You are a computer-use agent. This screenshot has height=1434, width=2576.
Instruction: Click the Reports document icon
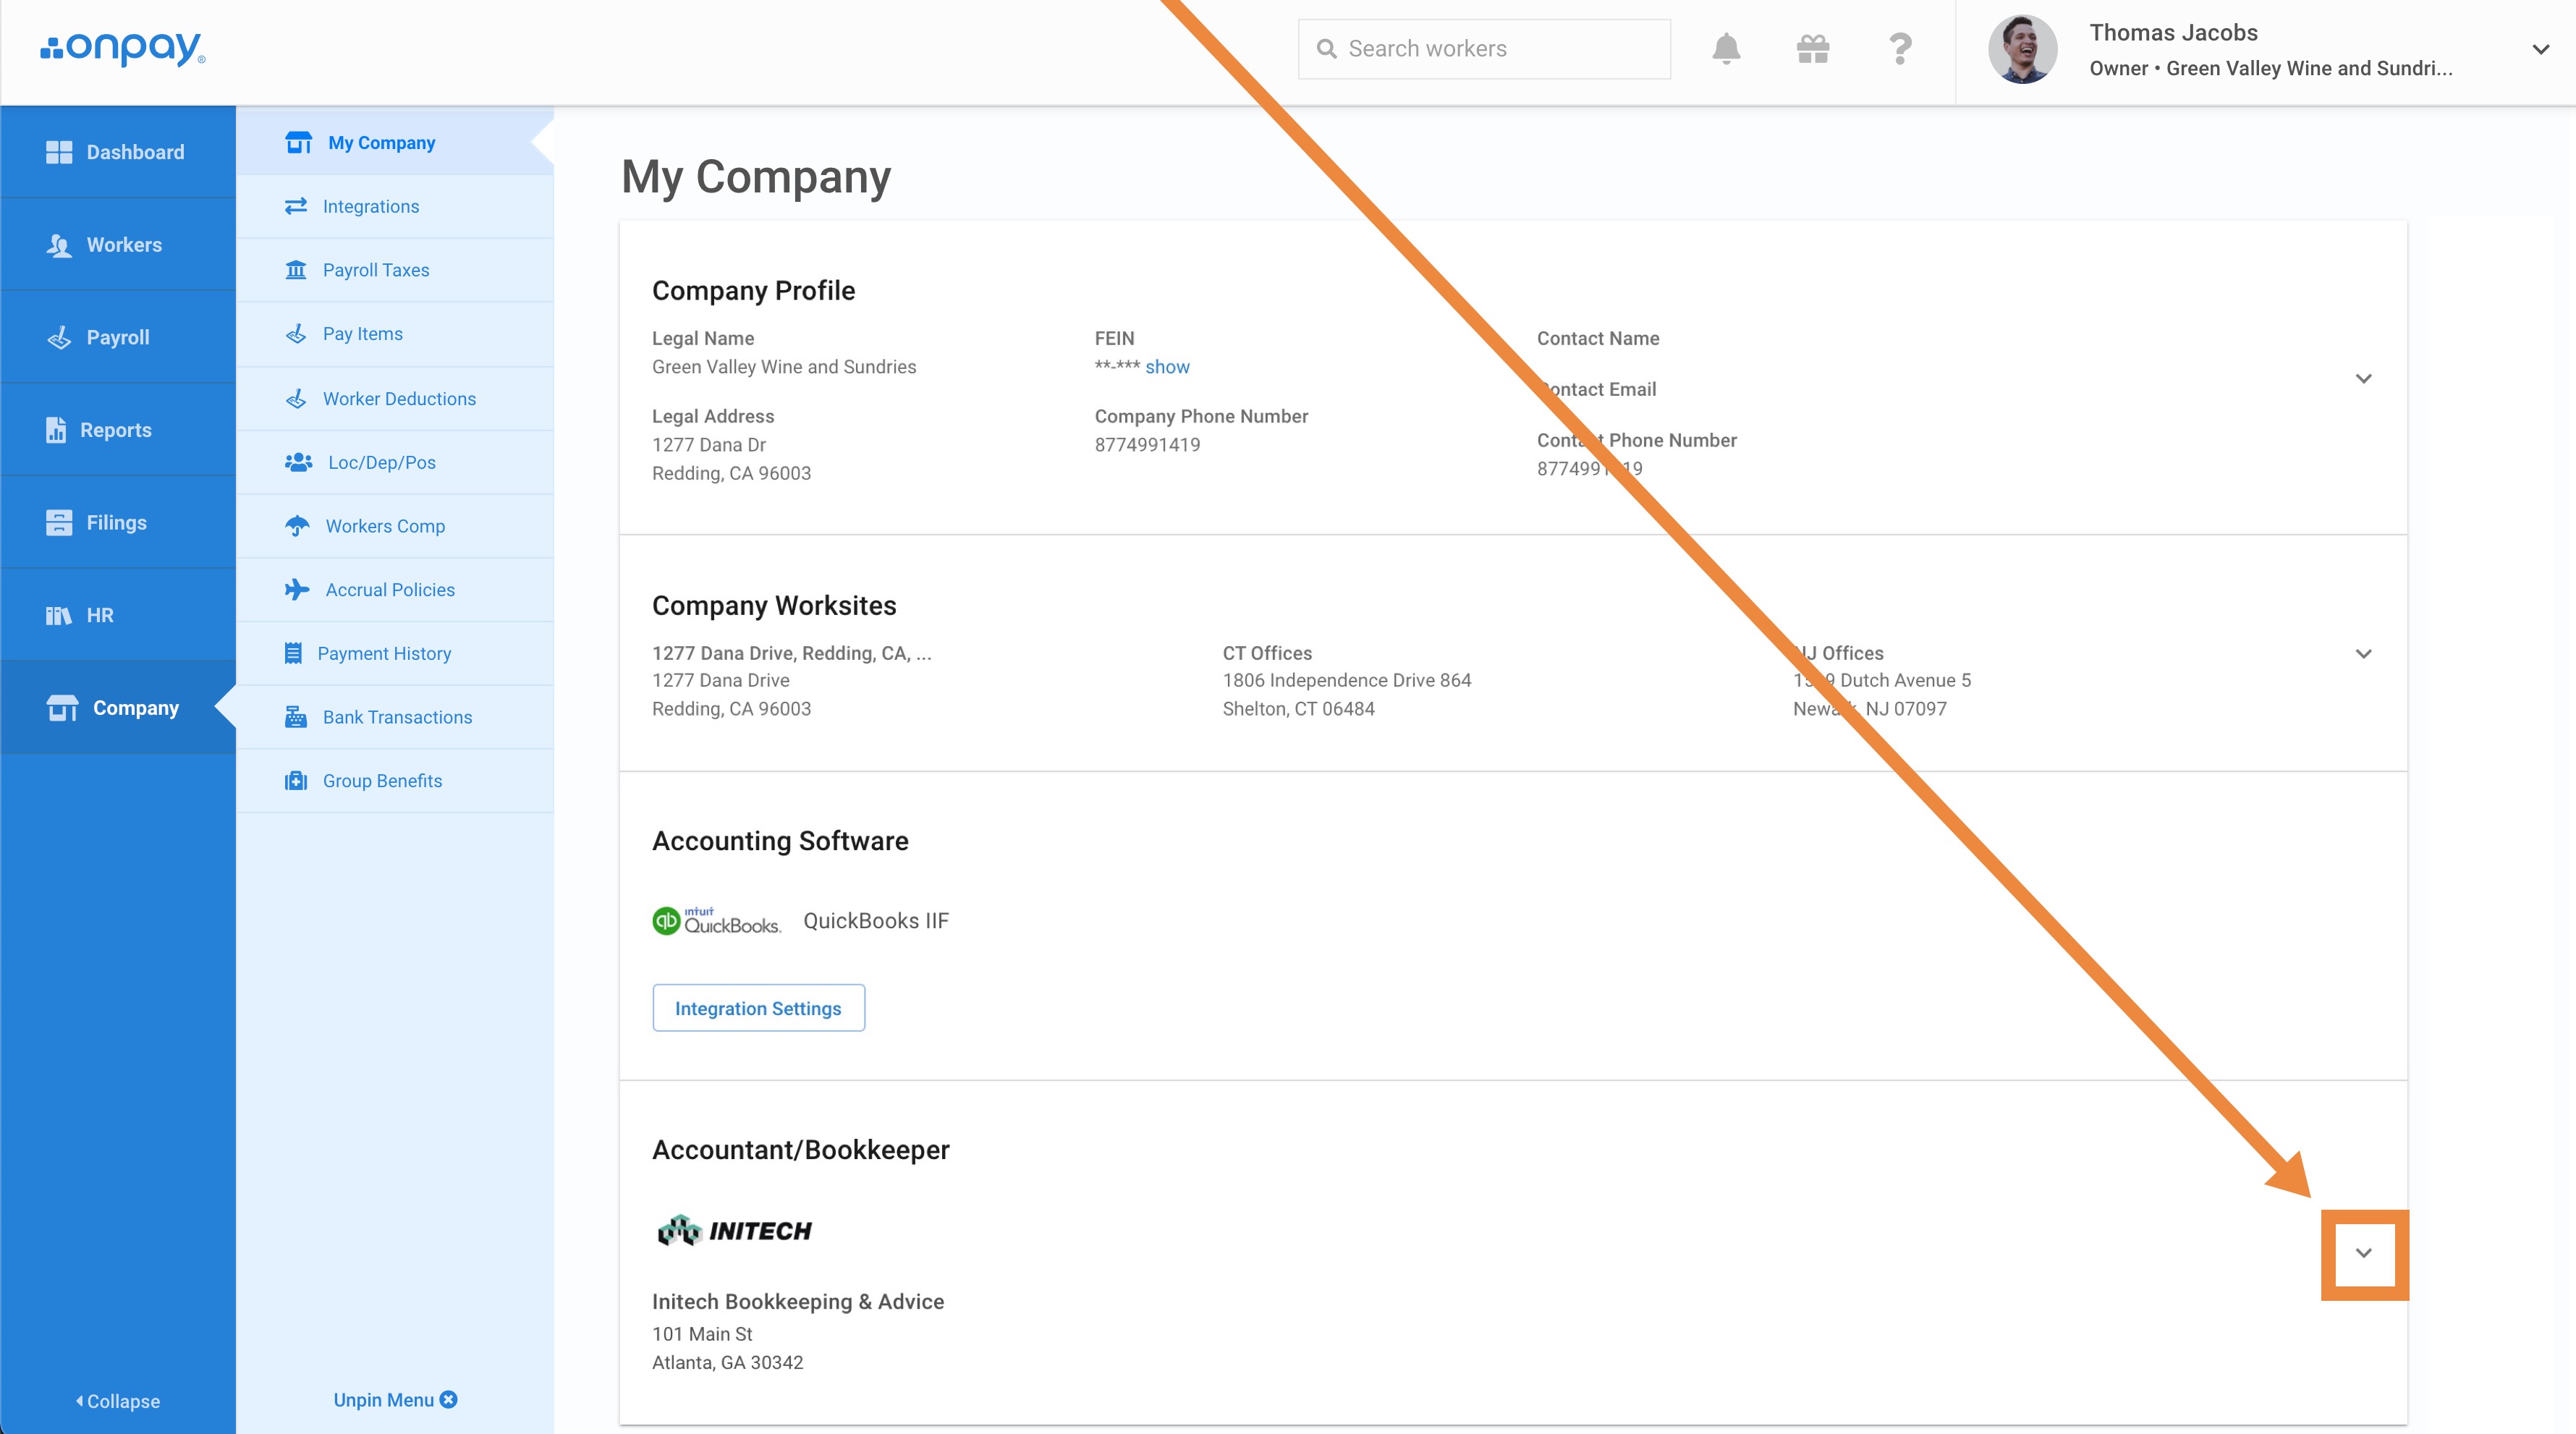point(56,430)
